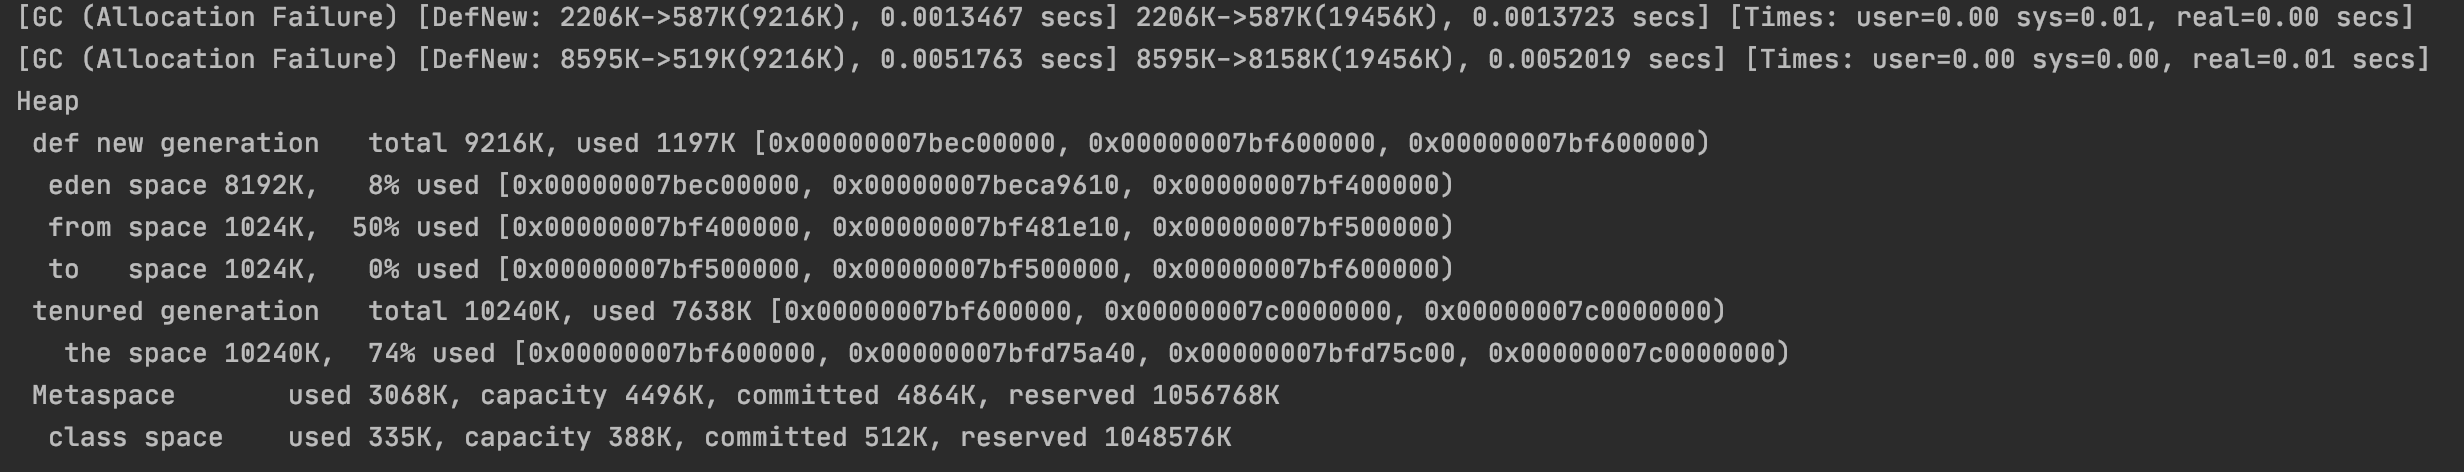Click the reserved 1048576K value
This screenshot has width=2464, height=472.
(x=1095, y=438)
